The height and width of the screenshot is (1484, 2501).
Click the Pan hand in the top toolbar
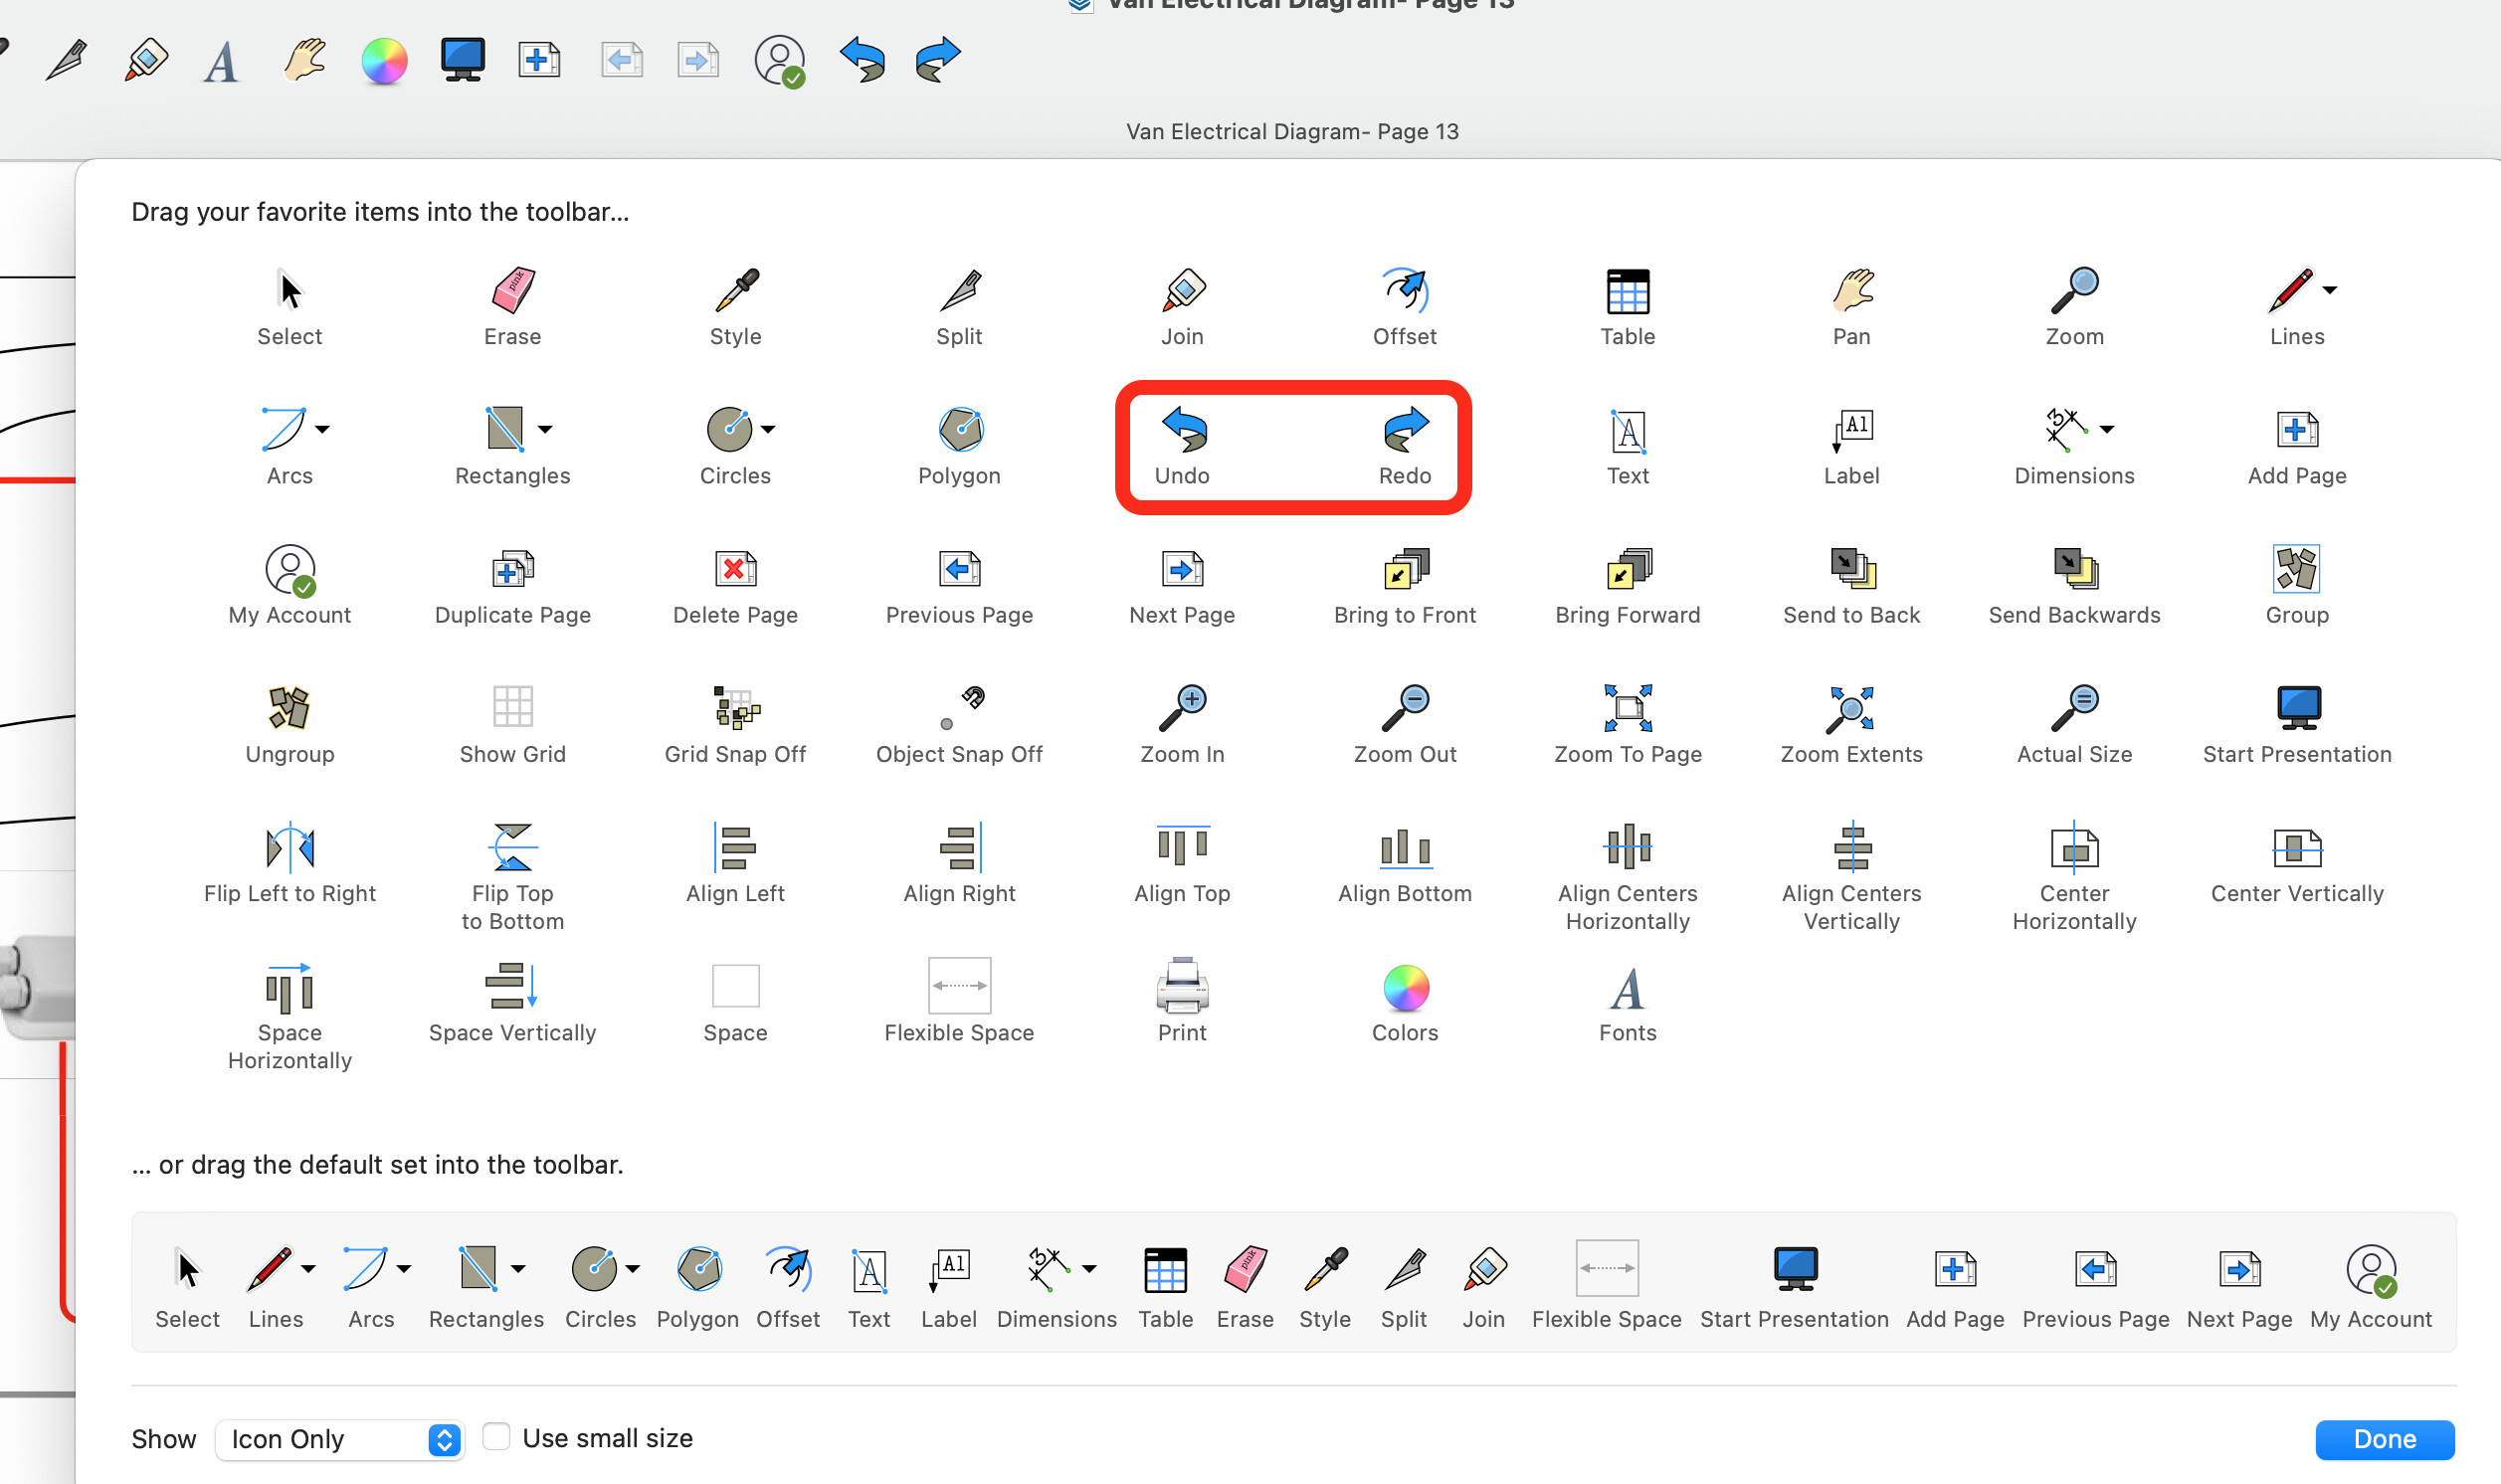pyautogui.click(x=304, y=60)
